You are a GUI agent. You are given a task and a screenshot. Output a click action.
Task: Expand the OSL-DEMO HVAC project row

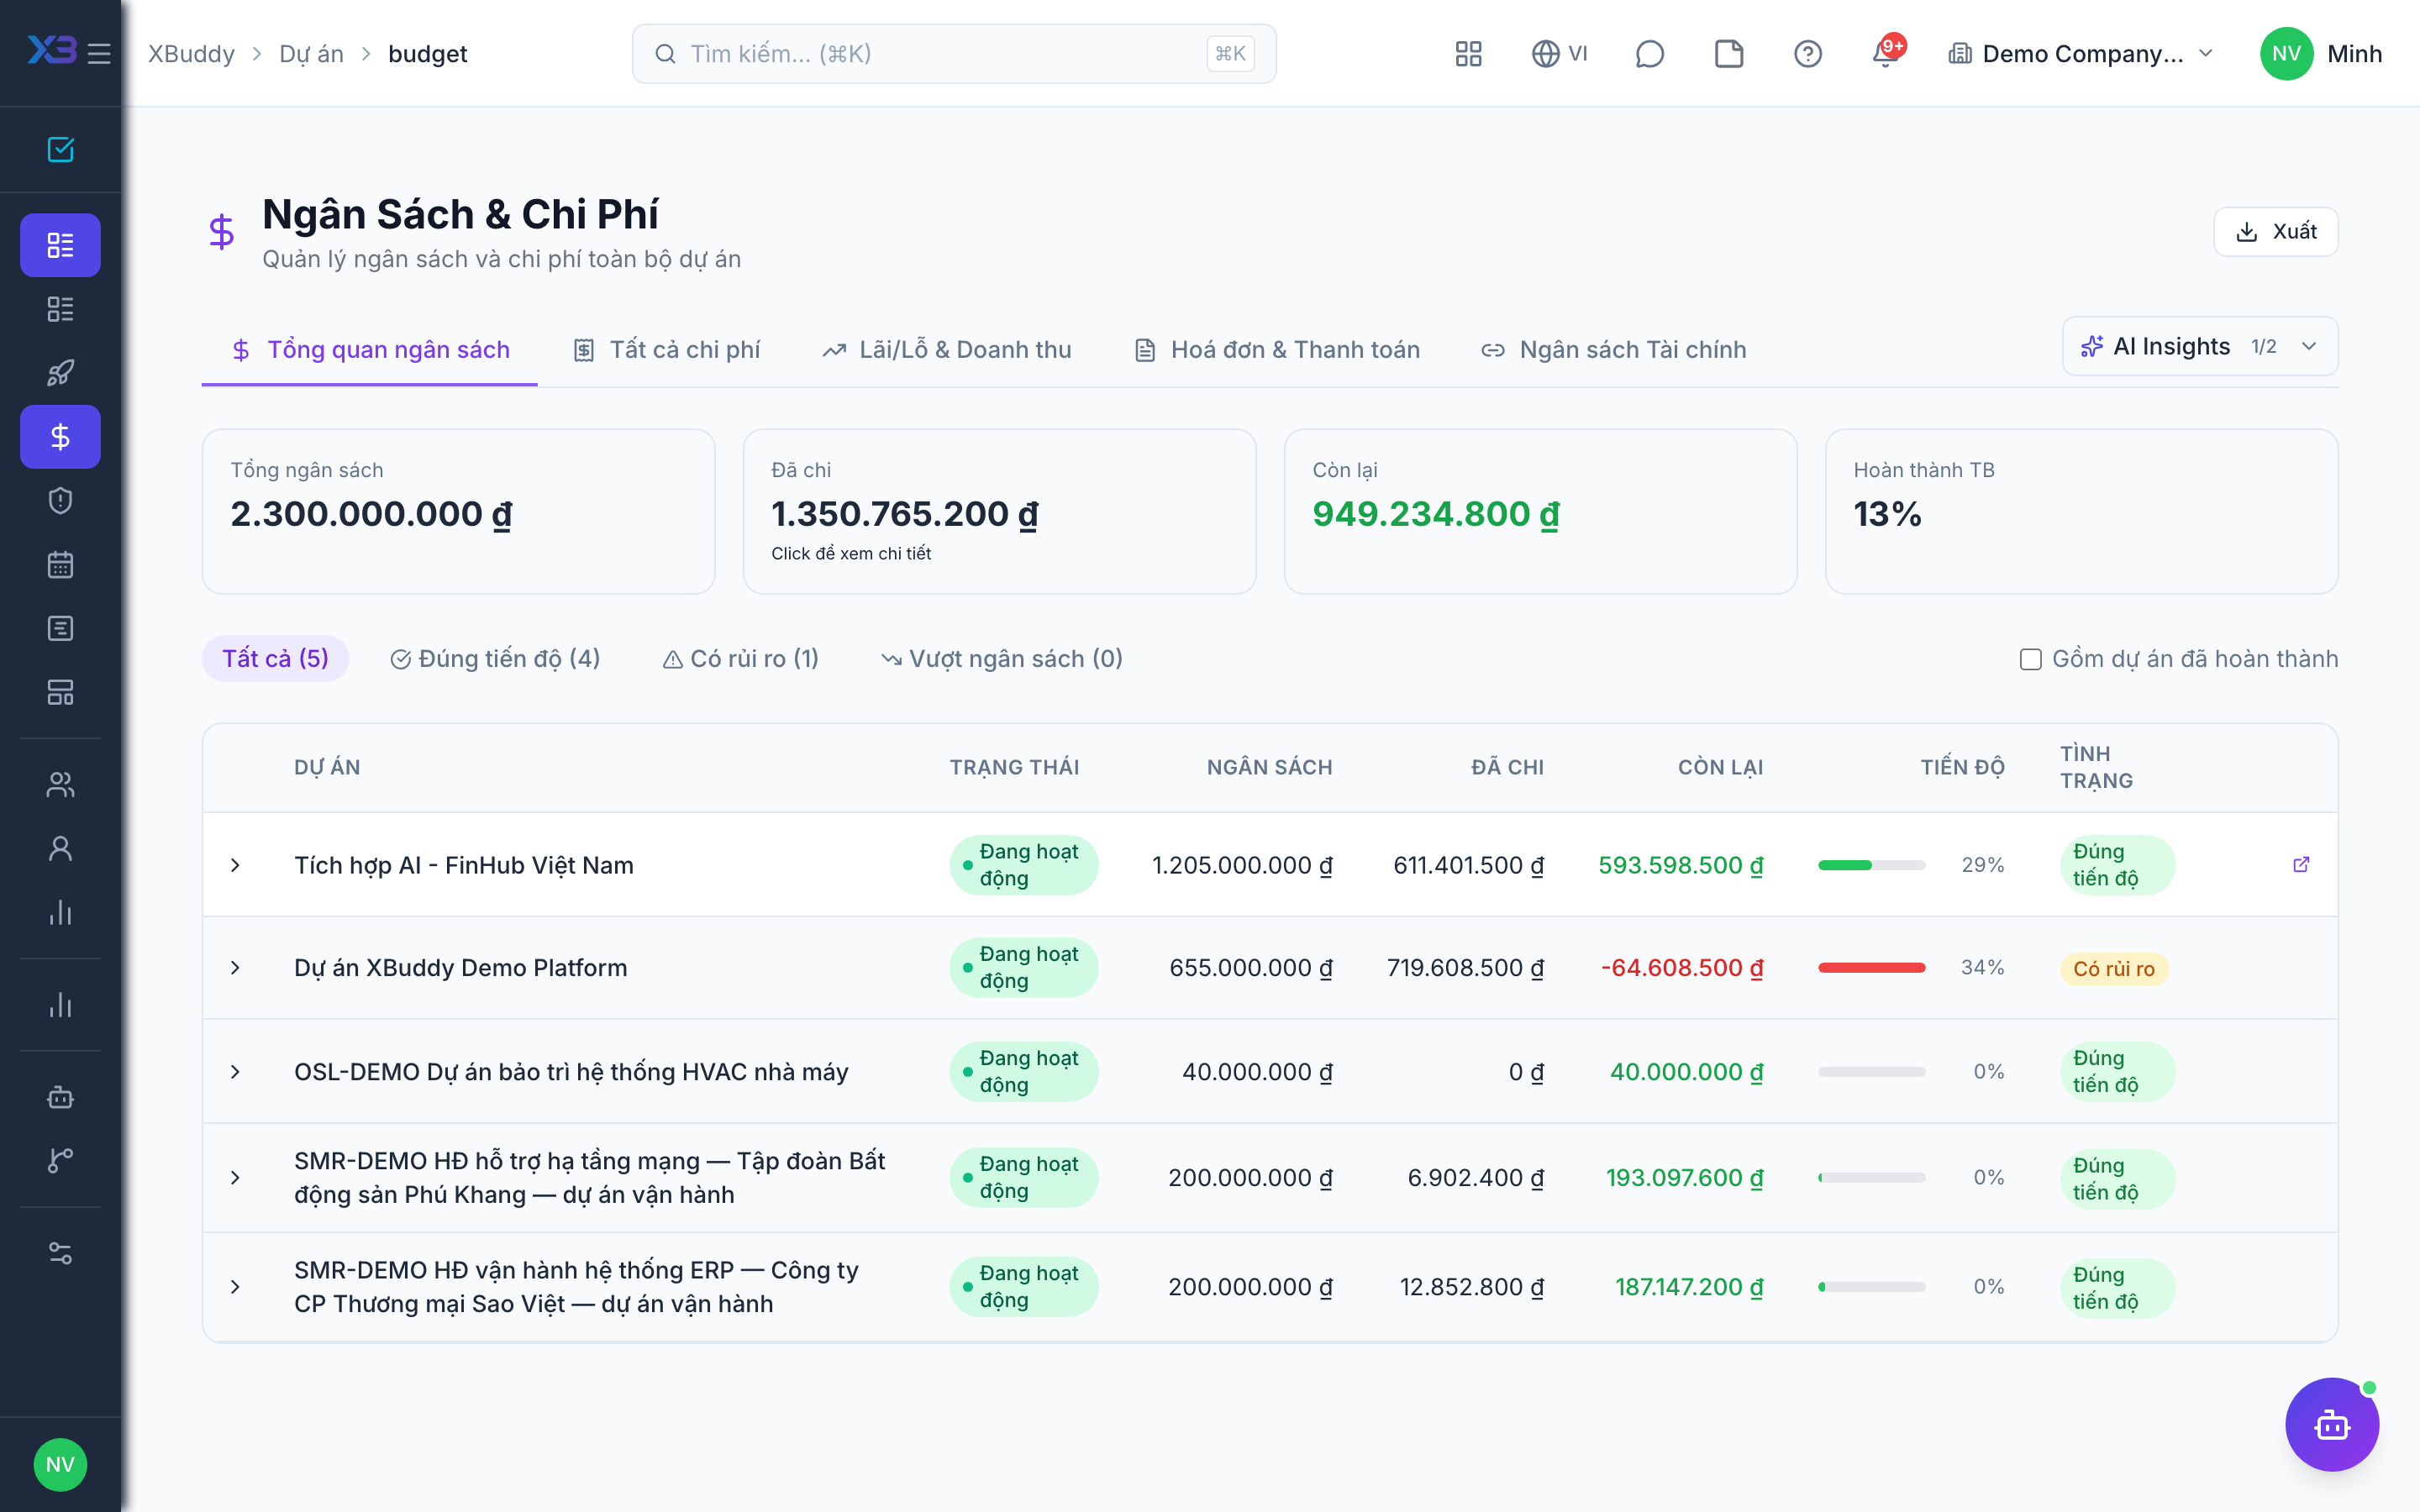tap(235, 1071)
